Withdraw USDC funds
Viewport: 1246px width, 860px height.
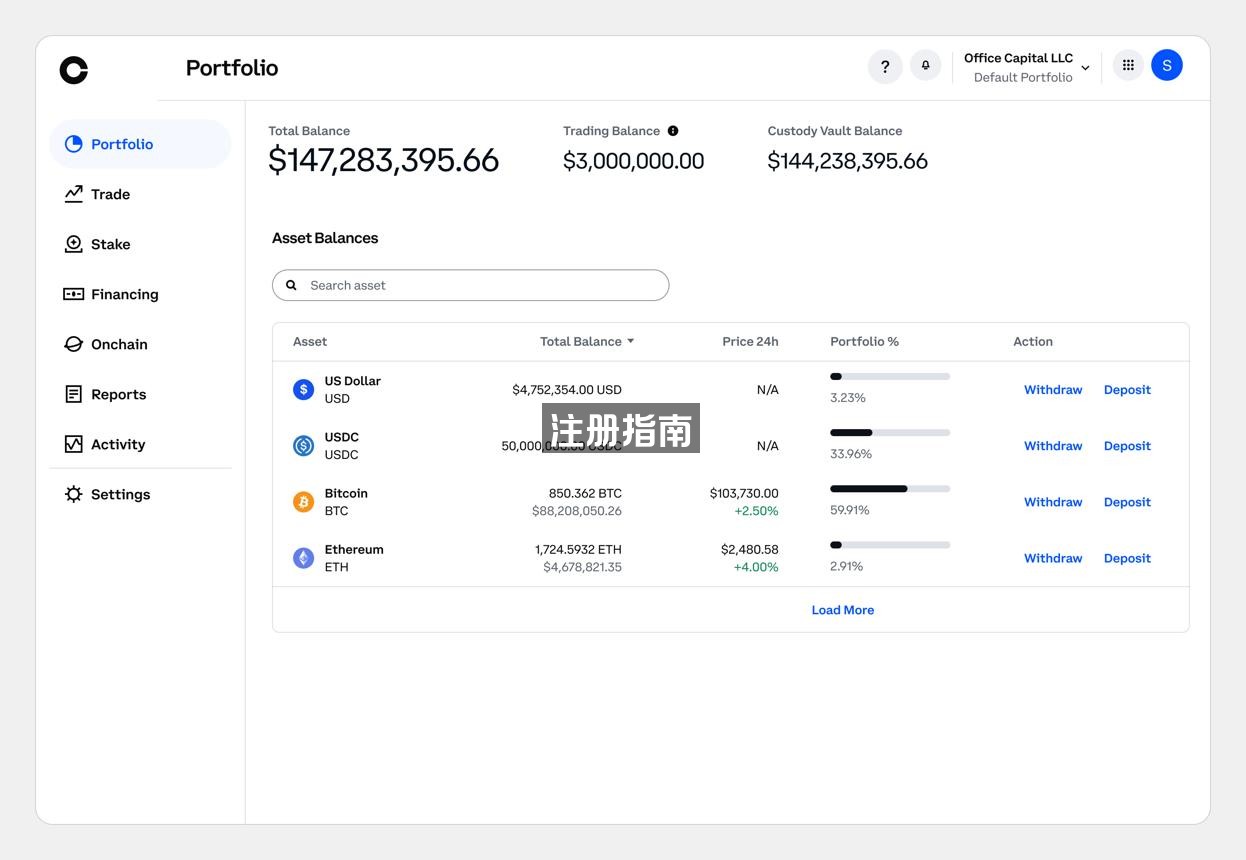tap(1053, 446)
